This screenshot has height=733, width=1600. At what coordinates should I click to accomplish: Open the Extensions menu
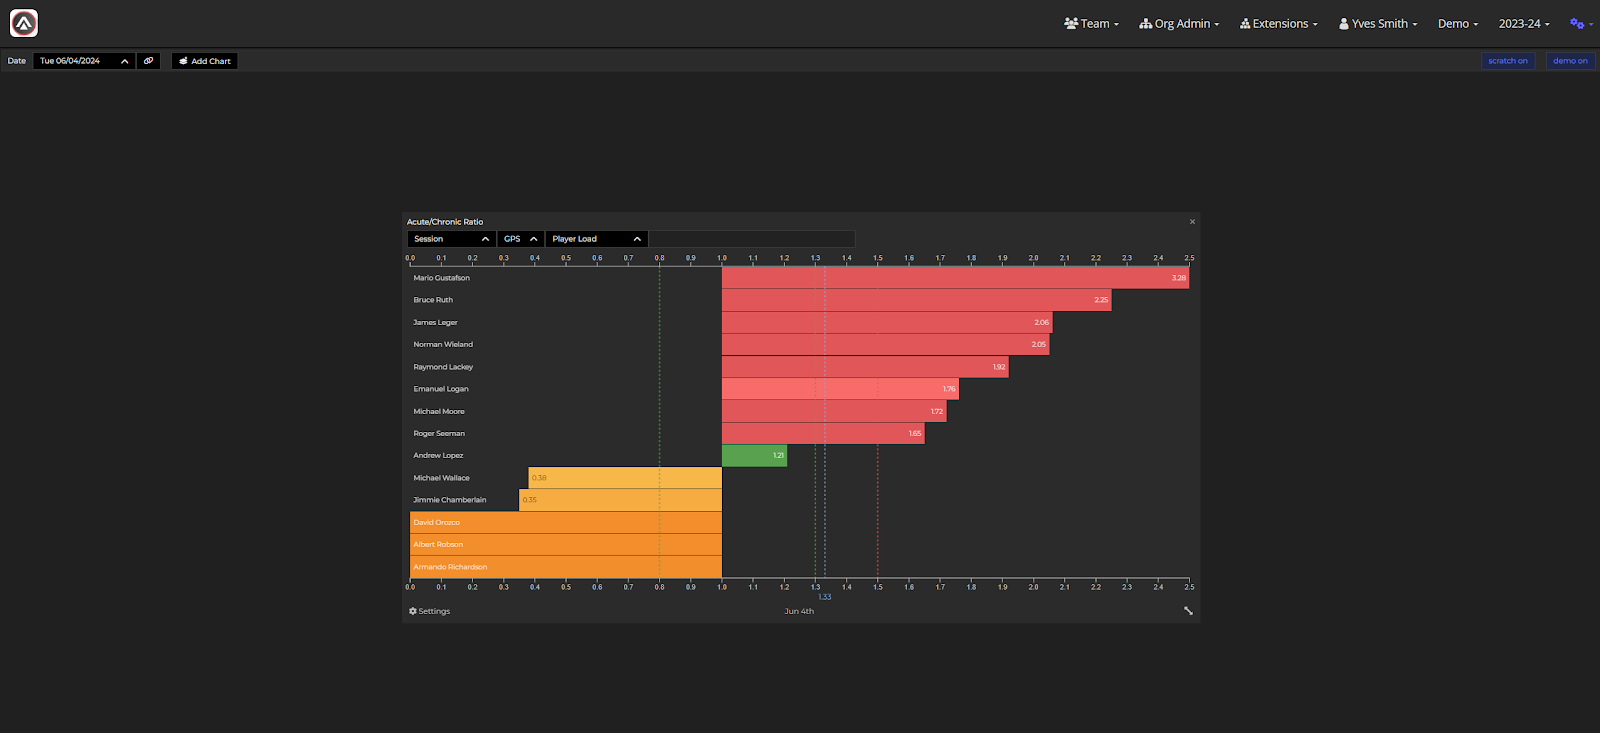point(1279,24)
